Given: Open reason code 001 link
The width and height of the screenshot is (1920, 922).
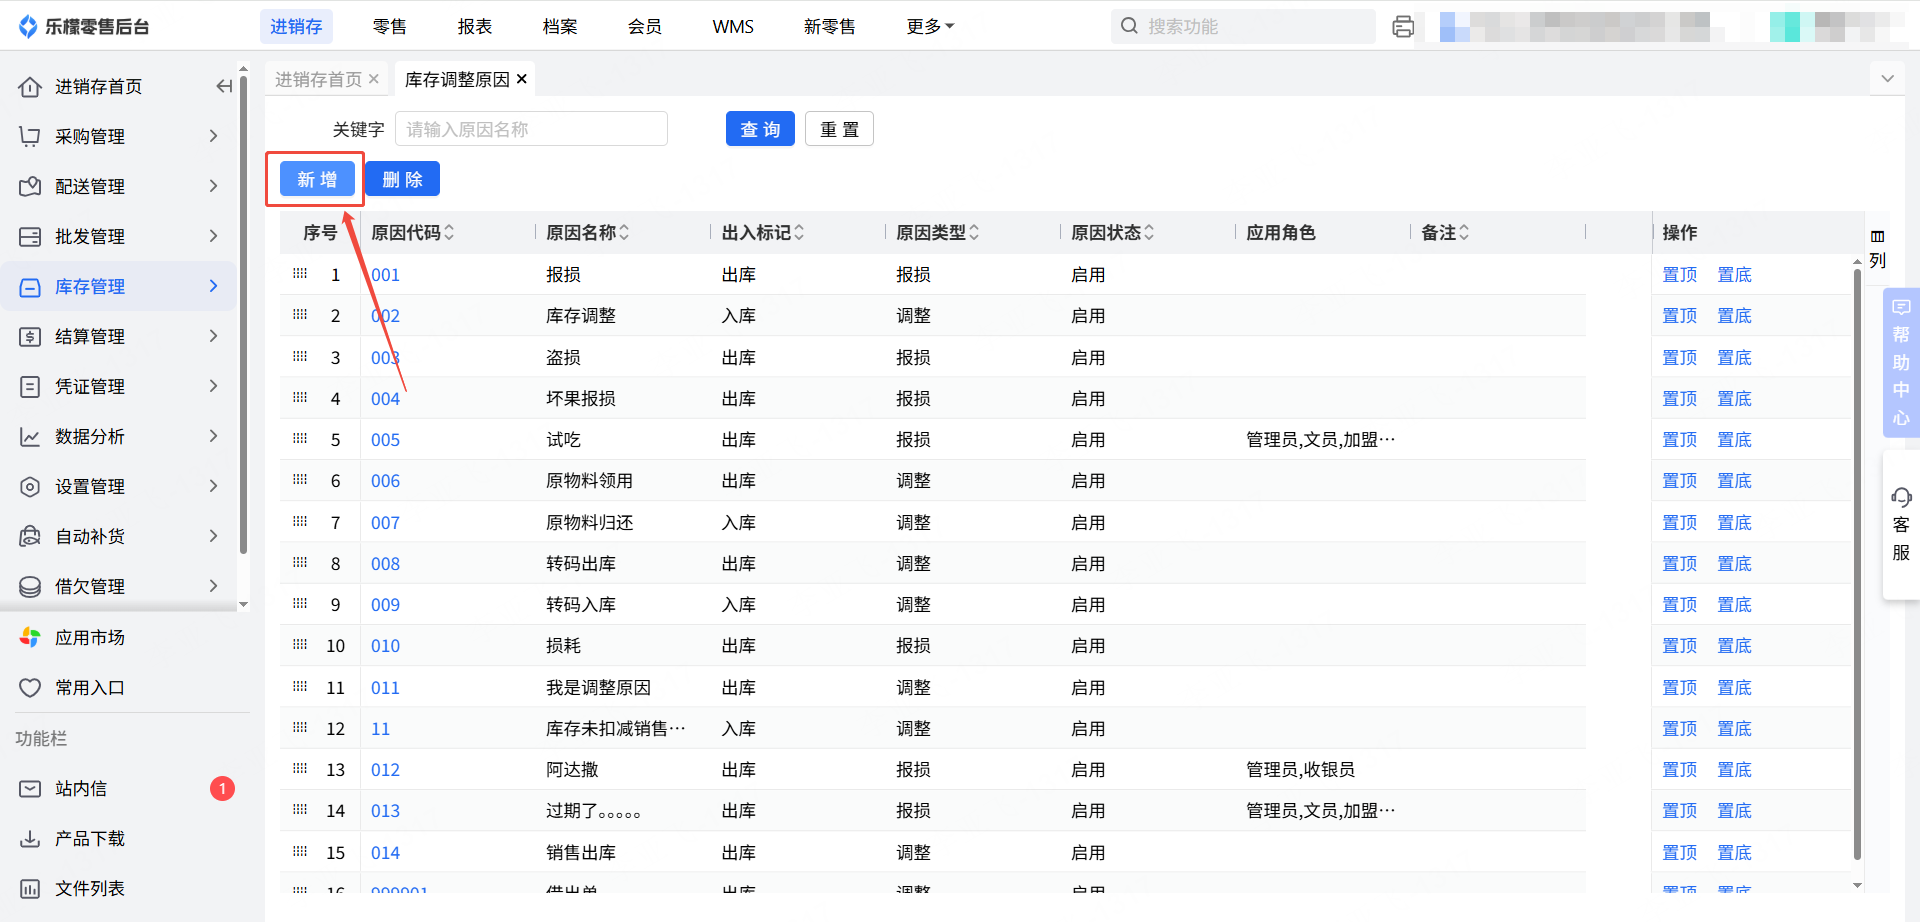Looking at the screenshot, I should 385,275.
